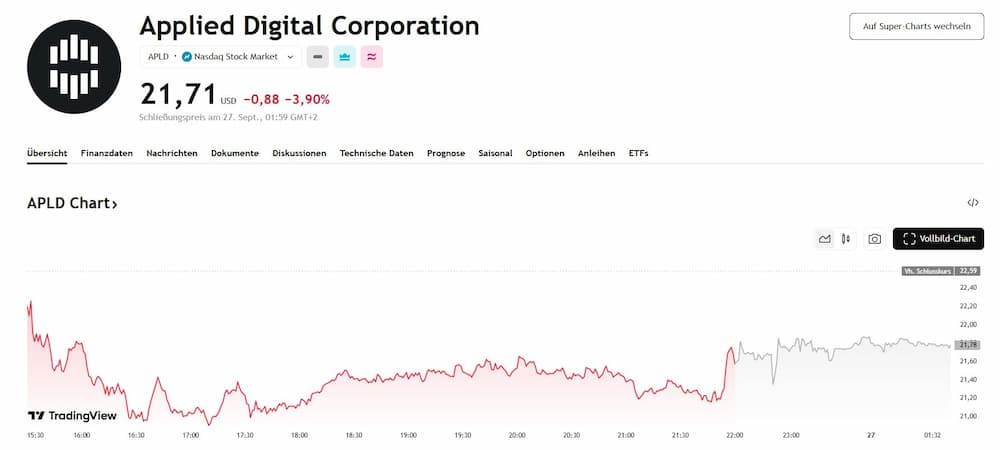Go to the Prognose tab
This screenshot has width=1000, height=450.
tap(445, 153)
